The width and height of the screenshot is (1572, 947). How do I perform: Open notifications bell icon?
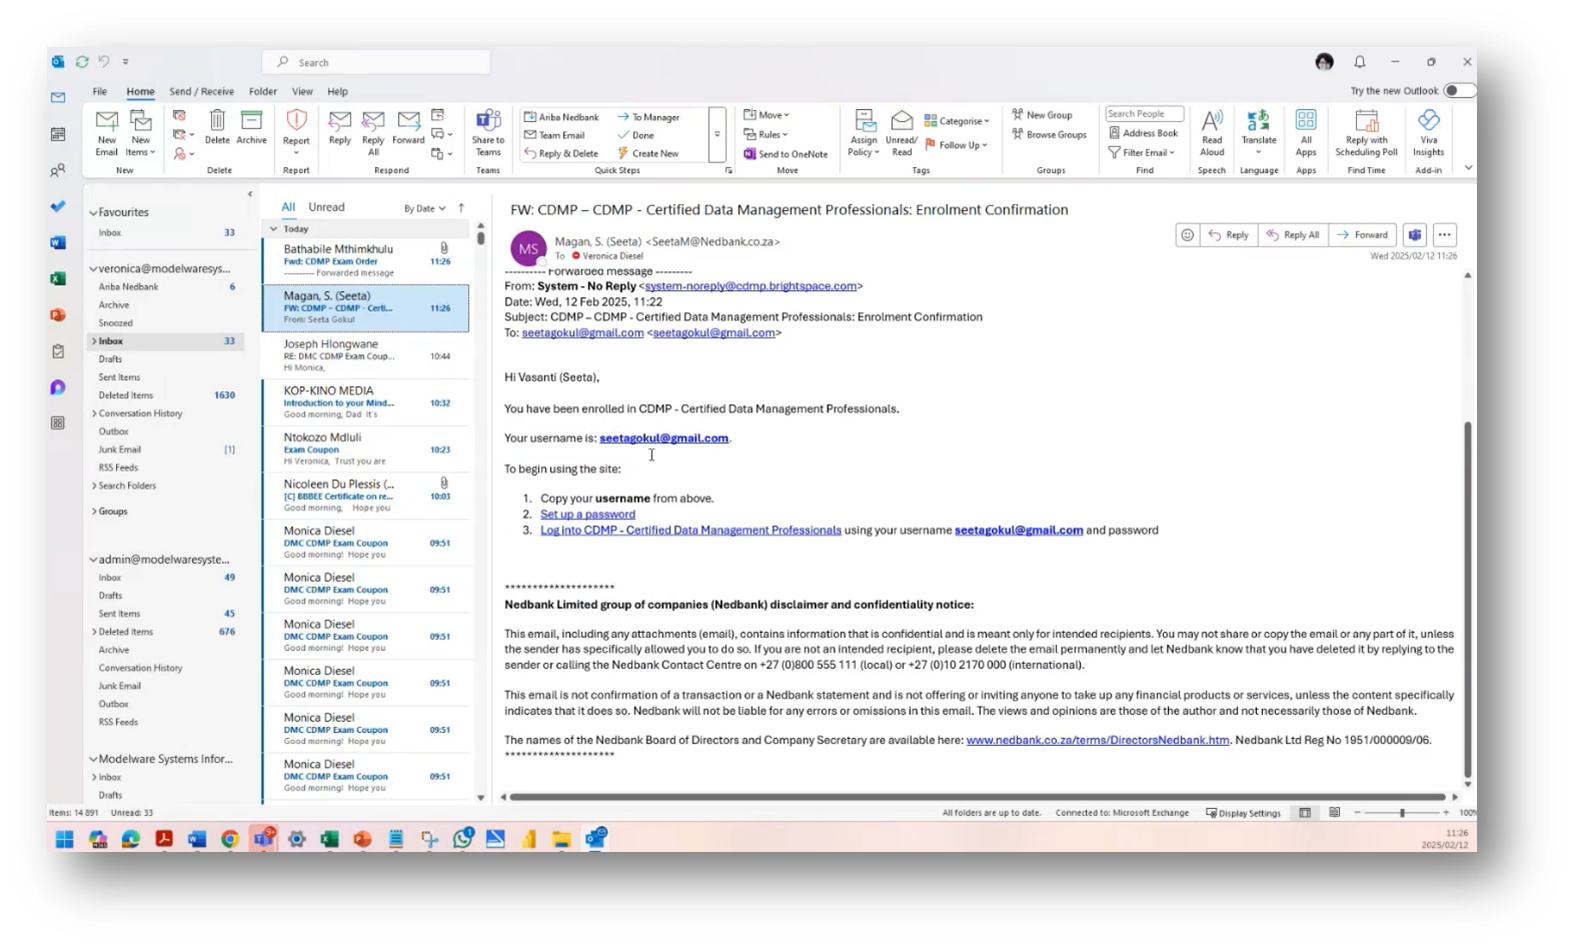pyautogui.click(x=1359, y=62)
